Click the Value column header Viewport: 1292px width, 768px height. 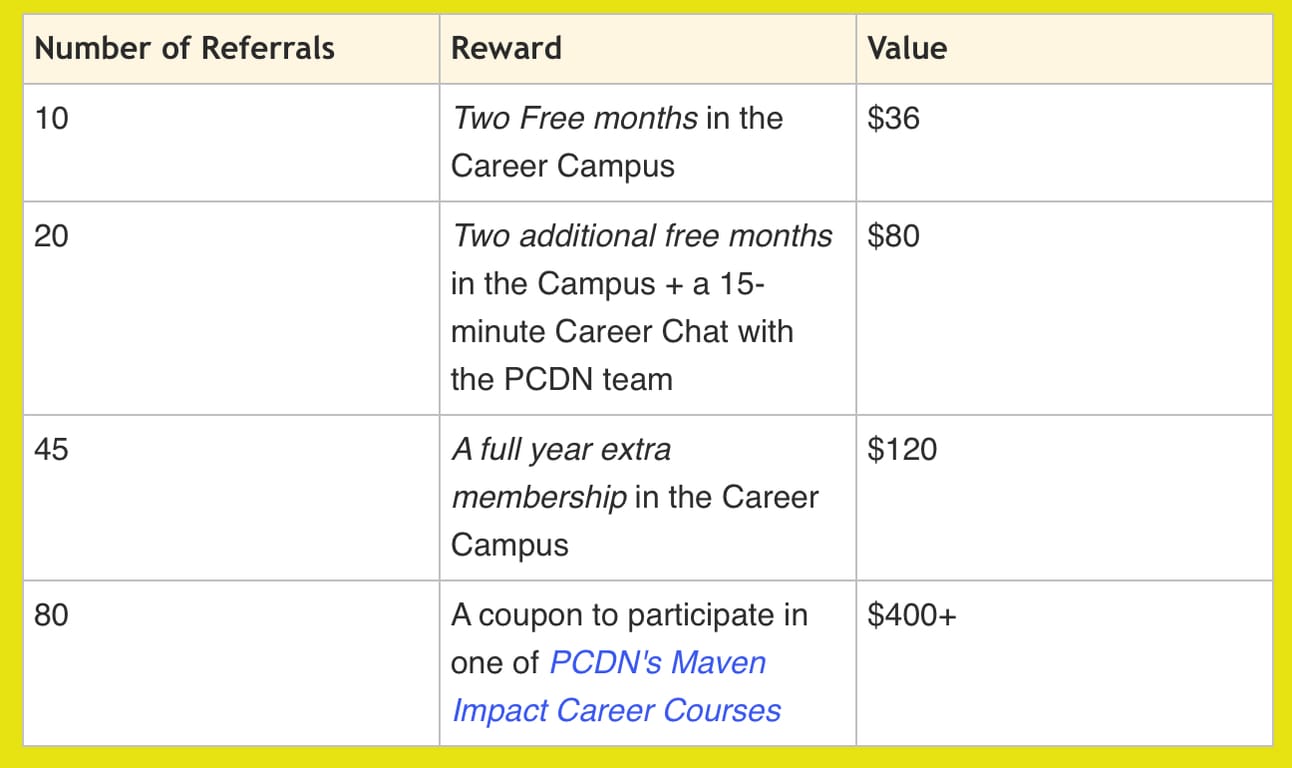907,48
